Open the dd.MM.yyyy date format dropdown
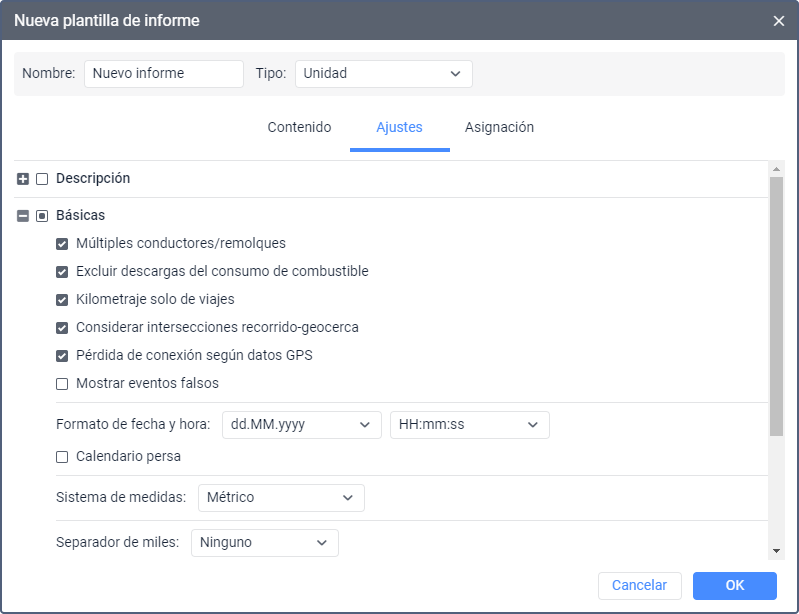 (x=302, y=425)
